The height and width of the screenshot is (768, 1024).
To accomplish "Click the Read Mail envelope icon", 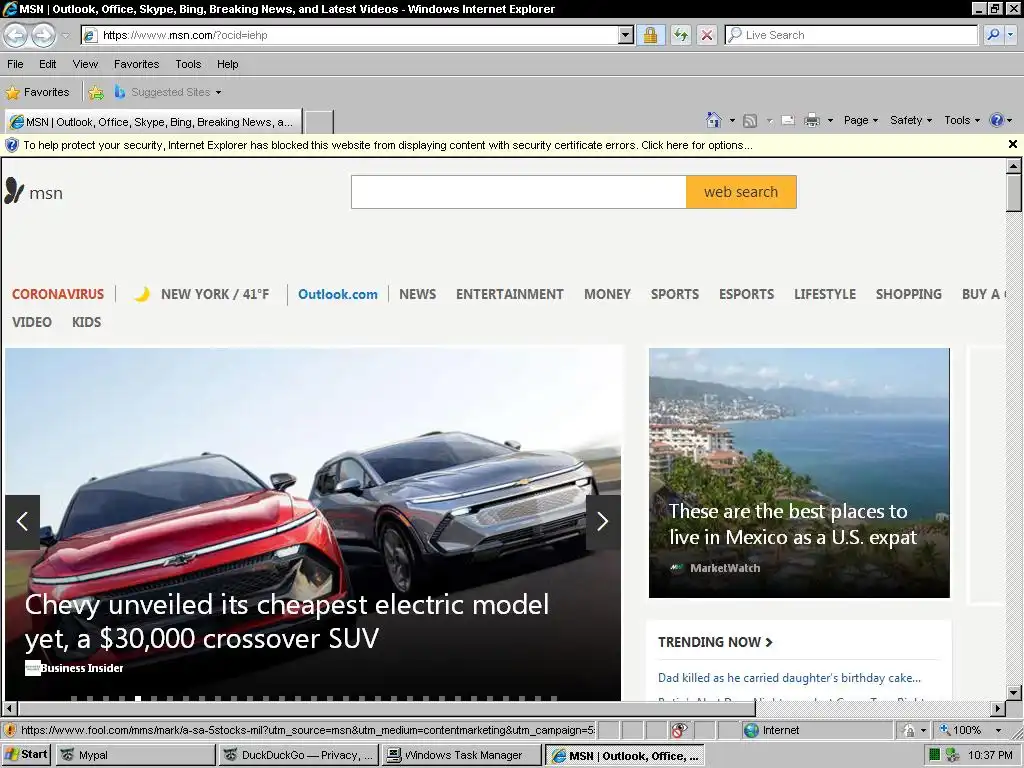I will [x=788, y=120].
